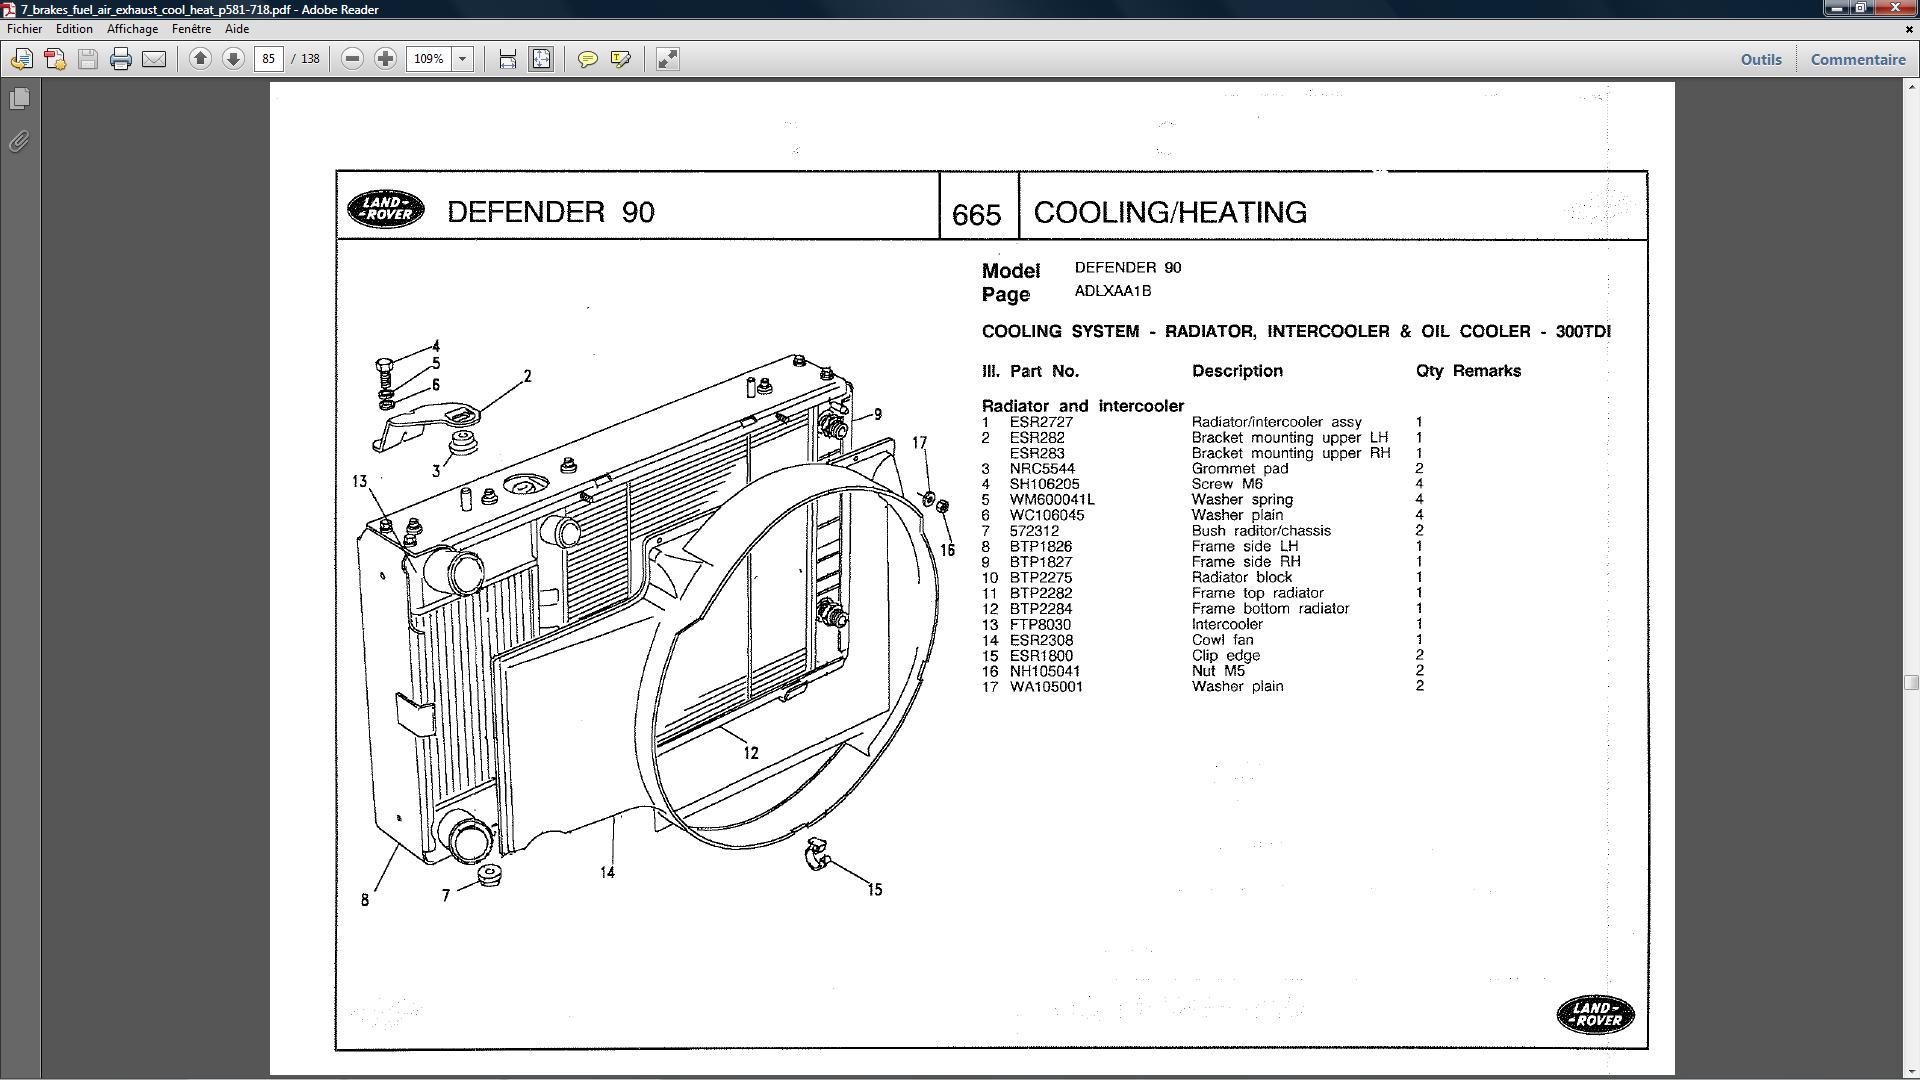This screenshot has height=1080, width=1920.
Task: Click the Create PDF online icon
Action: coord(55,59)
